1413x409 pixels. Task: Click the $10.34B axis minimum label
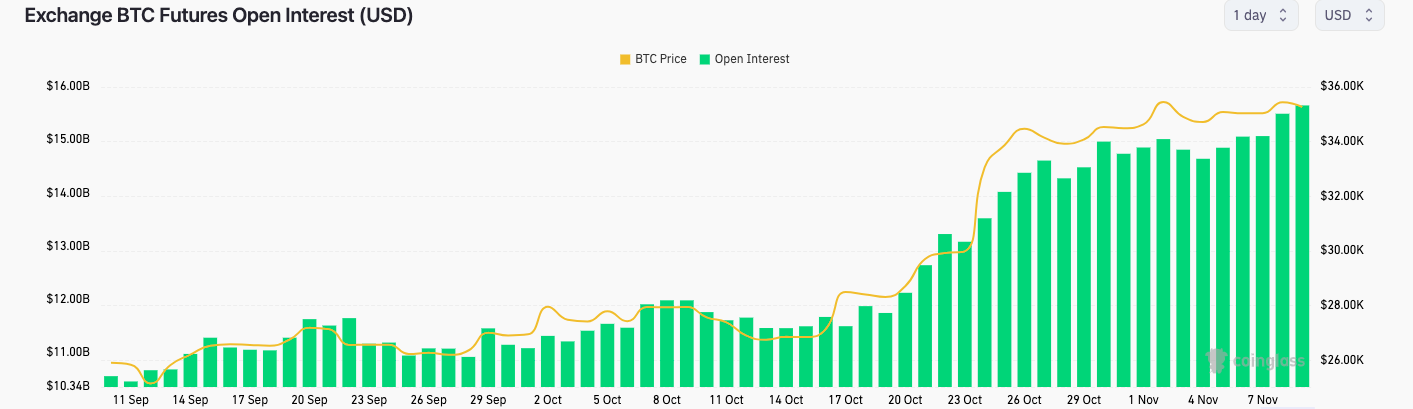coord(68,385)
